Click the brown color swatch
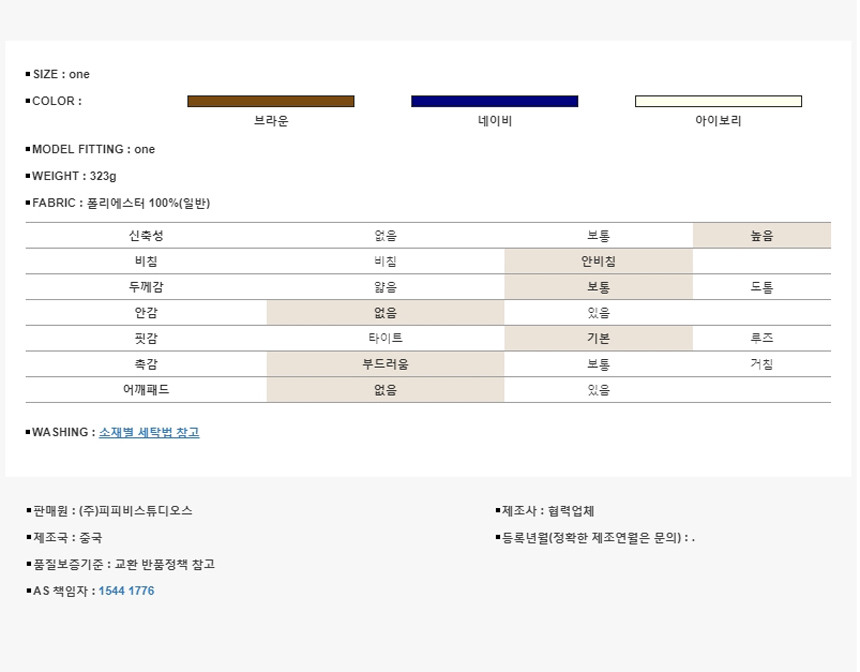The width and height of the screenshot is (860, 672). tap(271, 101)
